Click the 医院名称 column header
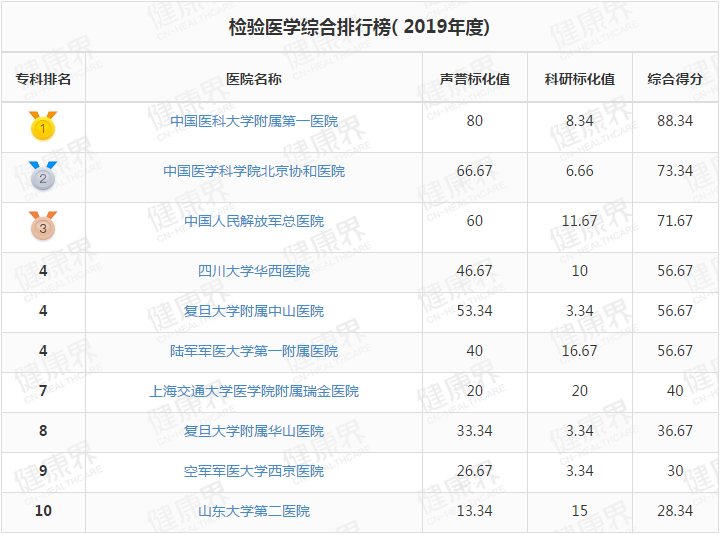Image resolution: width=721 pixels, height=535 pixels. (254, 79)
